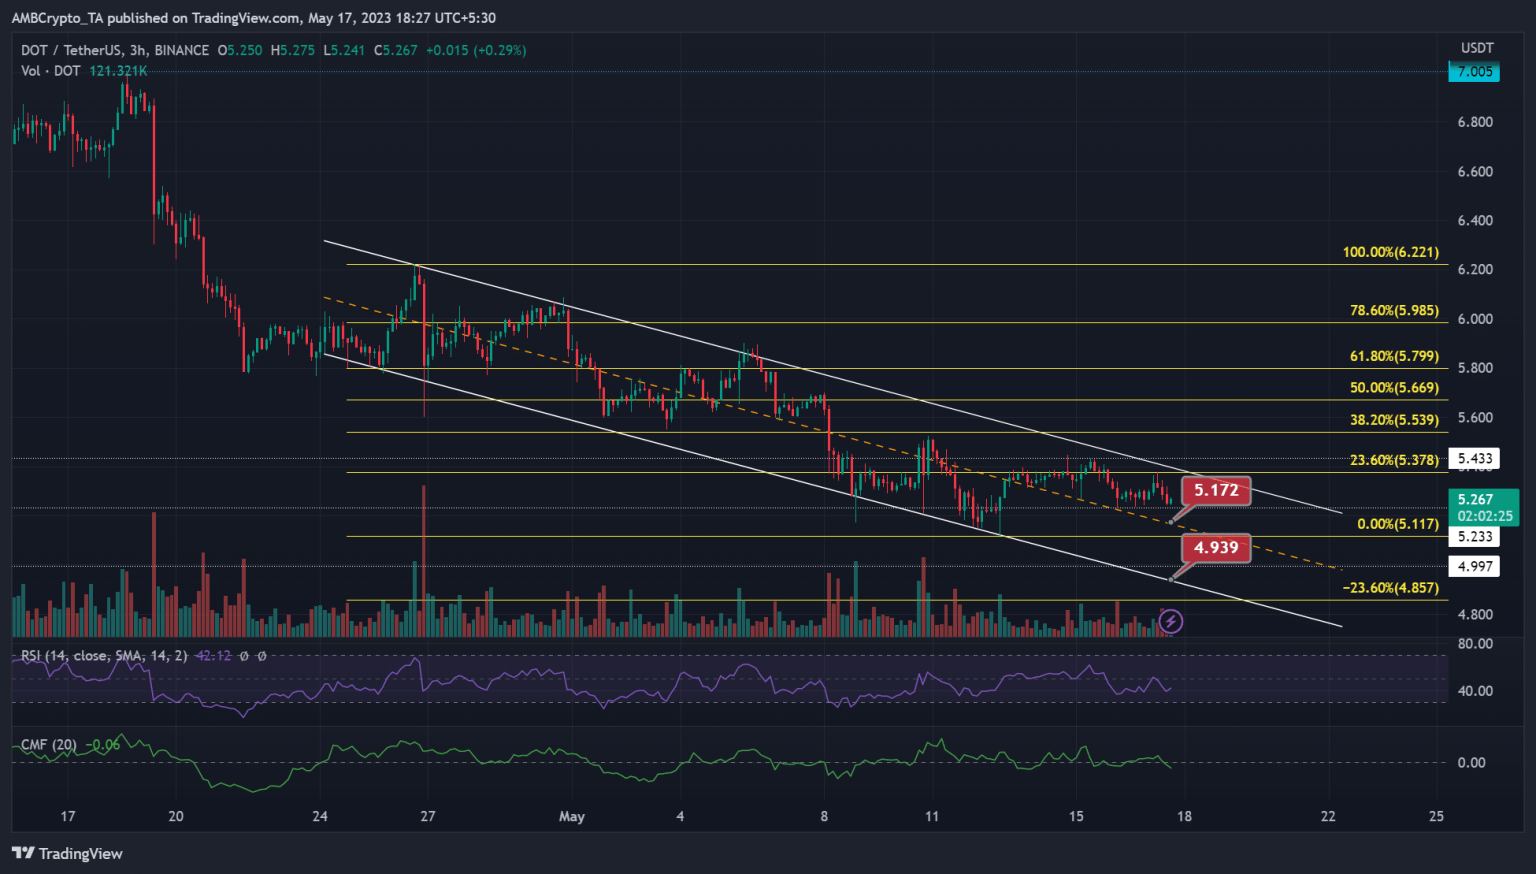This screenshot has height=874, width=1536.
Task: Click the May label on the time axis
Action: click(572, 816)
